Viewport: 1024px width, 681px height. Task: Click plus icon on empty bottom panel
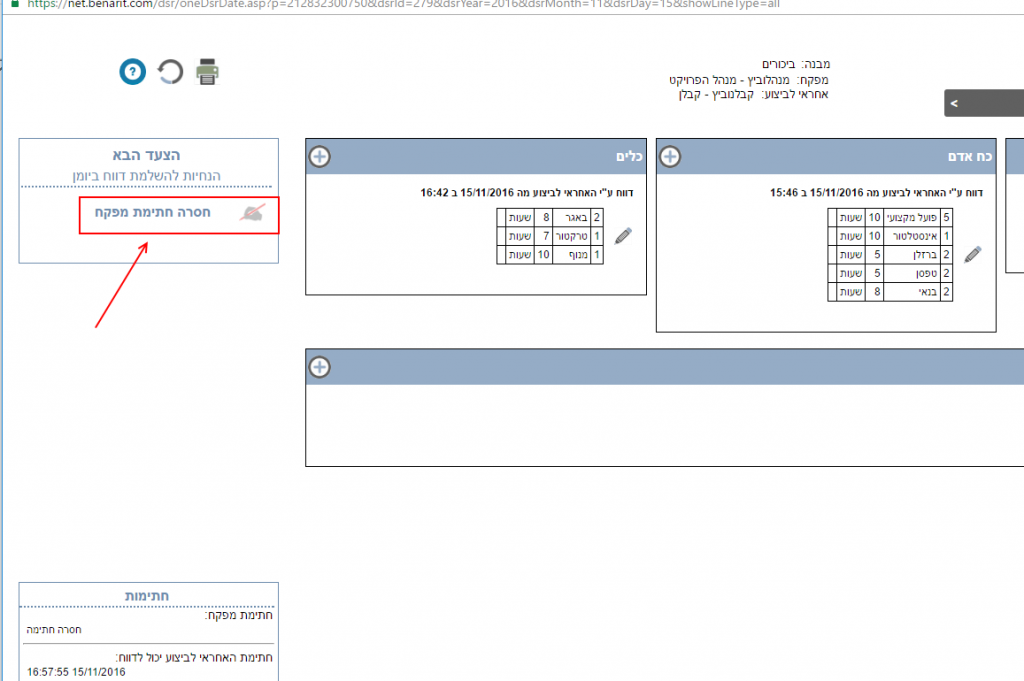click(319, 367)
